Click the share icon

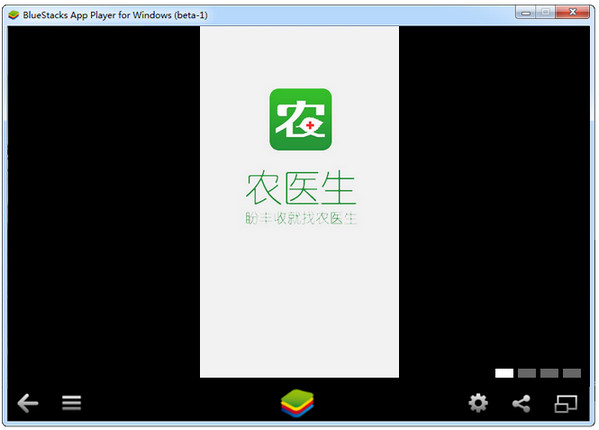coord(521,403)
